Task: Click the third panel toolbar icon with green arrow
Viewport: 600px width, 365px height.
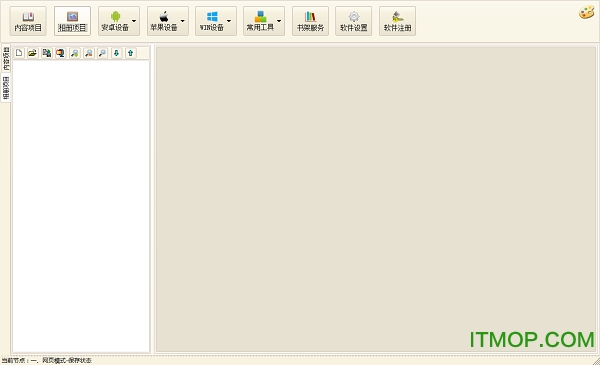Action: (x=47, y=53)
